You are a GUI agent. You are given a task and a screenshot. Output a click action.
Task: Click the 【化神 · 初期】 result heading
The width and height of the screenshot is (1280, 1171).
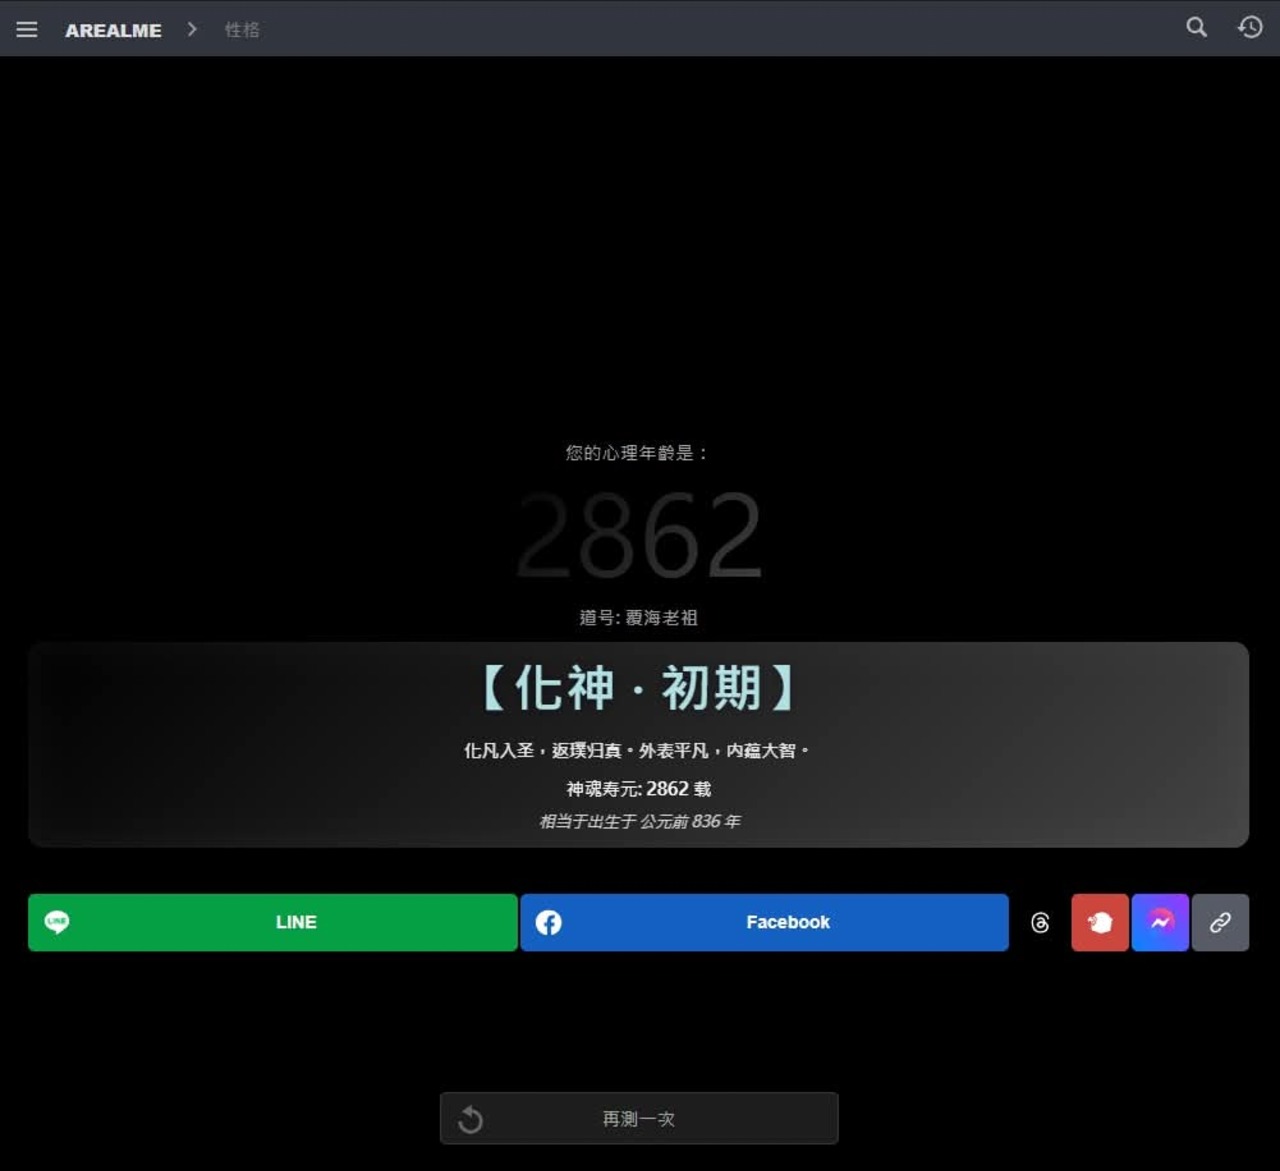pos(638,688)
